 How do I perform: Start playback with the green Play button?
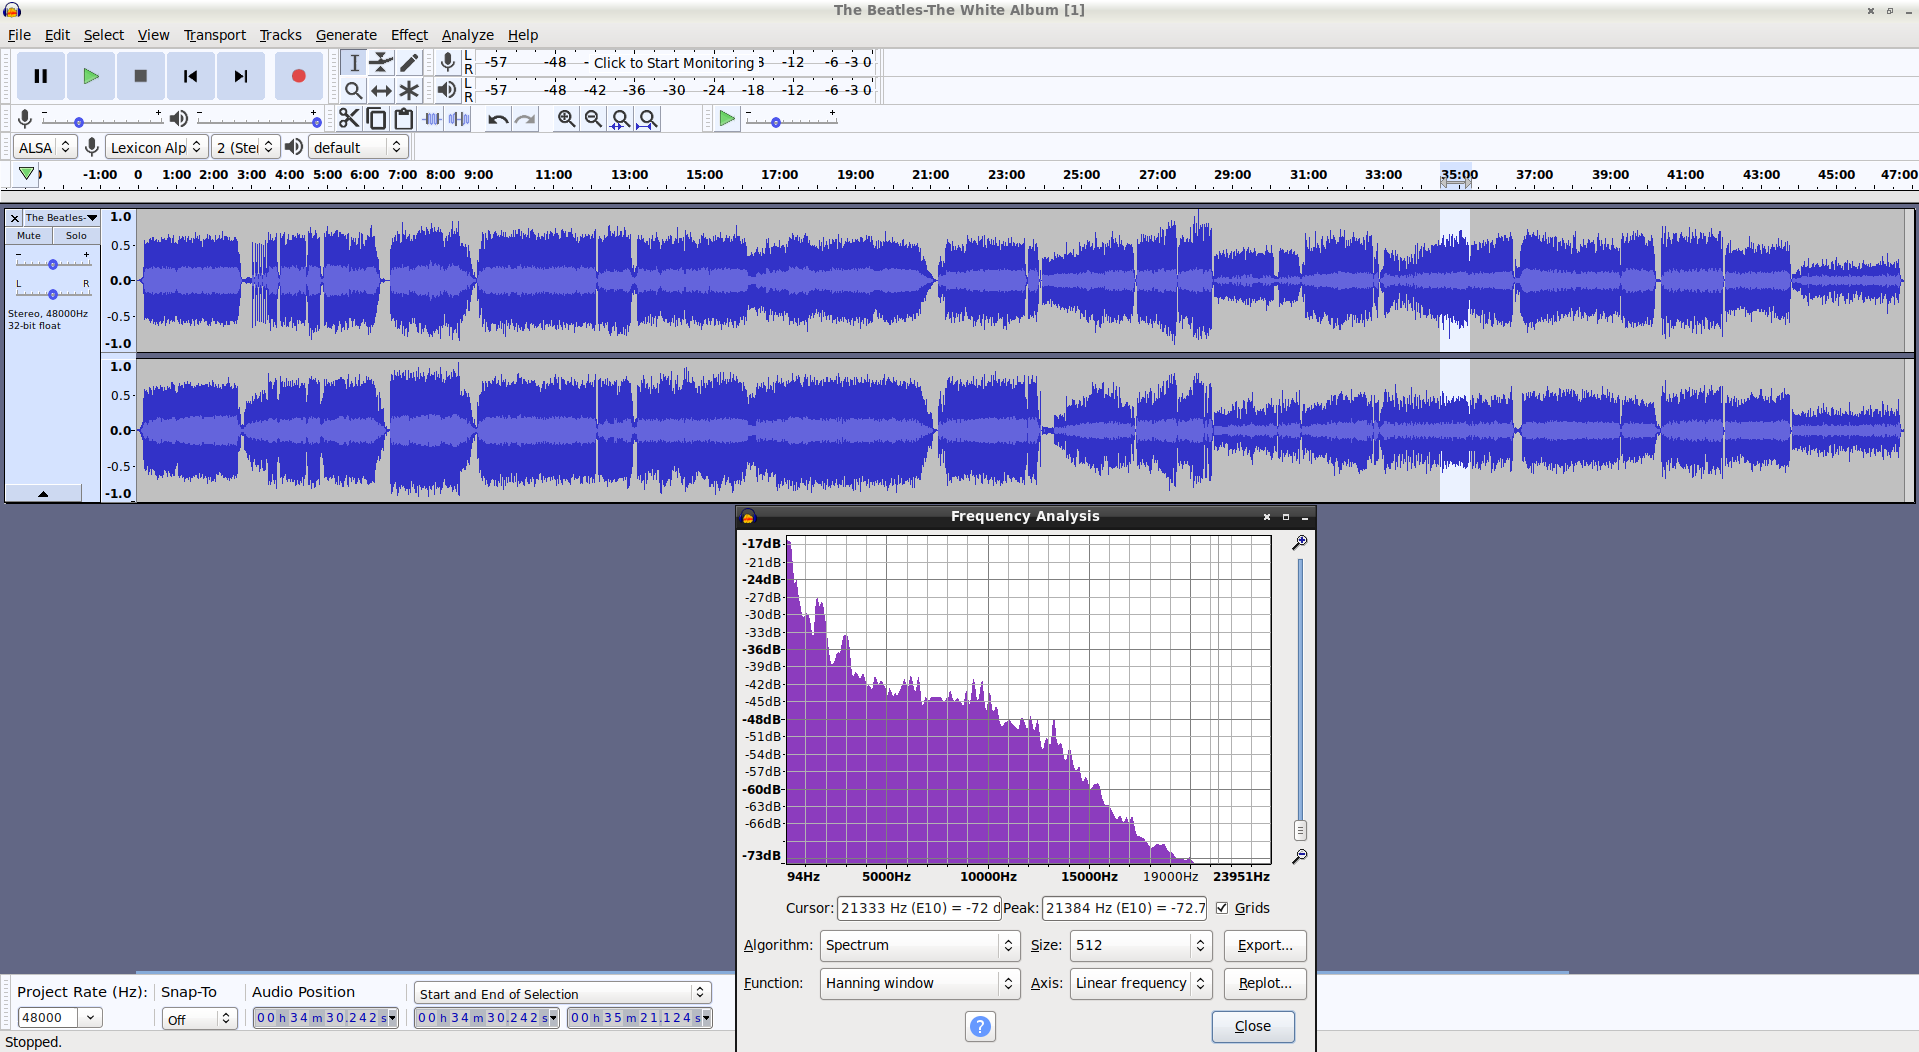click(x=91, y=76)
